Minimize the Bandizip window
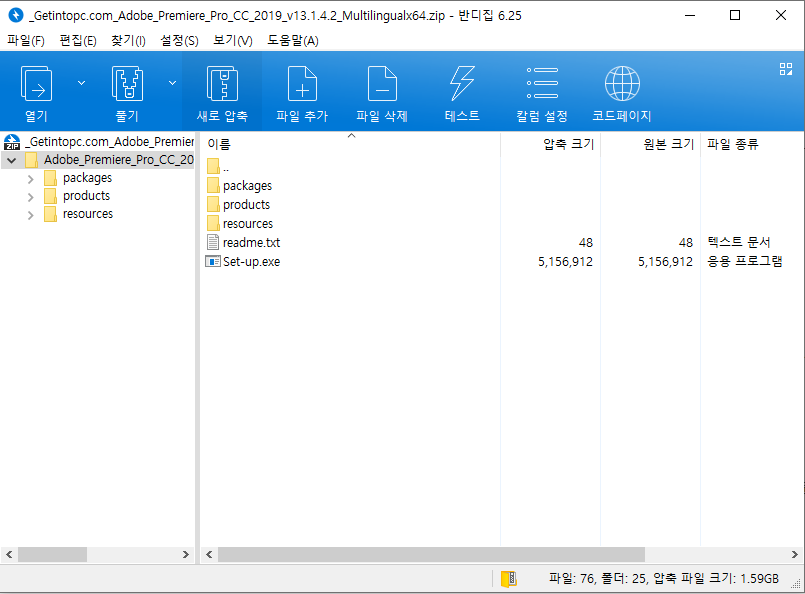Viewport: 805px width, 594px height. [x=689, y=15]
